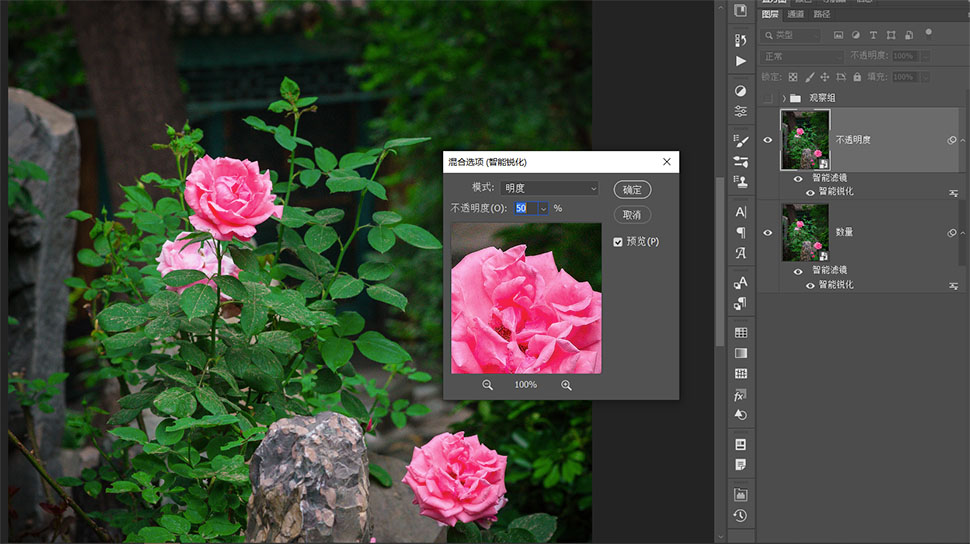Lock all padlock icon
970x544 pixels.
tap(857, 77)
